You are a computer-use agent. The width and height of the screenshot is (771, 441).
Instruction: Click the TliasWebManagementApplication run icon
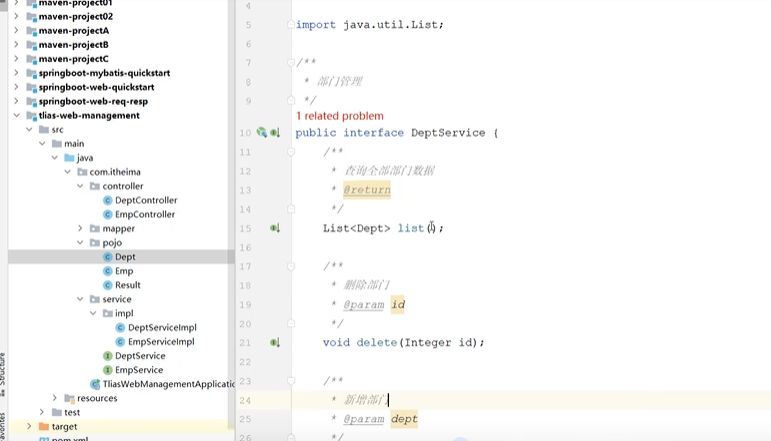tap(95, 384)
